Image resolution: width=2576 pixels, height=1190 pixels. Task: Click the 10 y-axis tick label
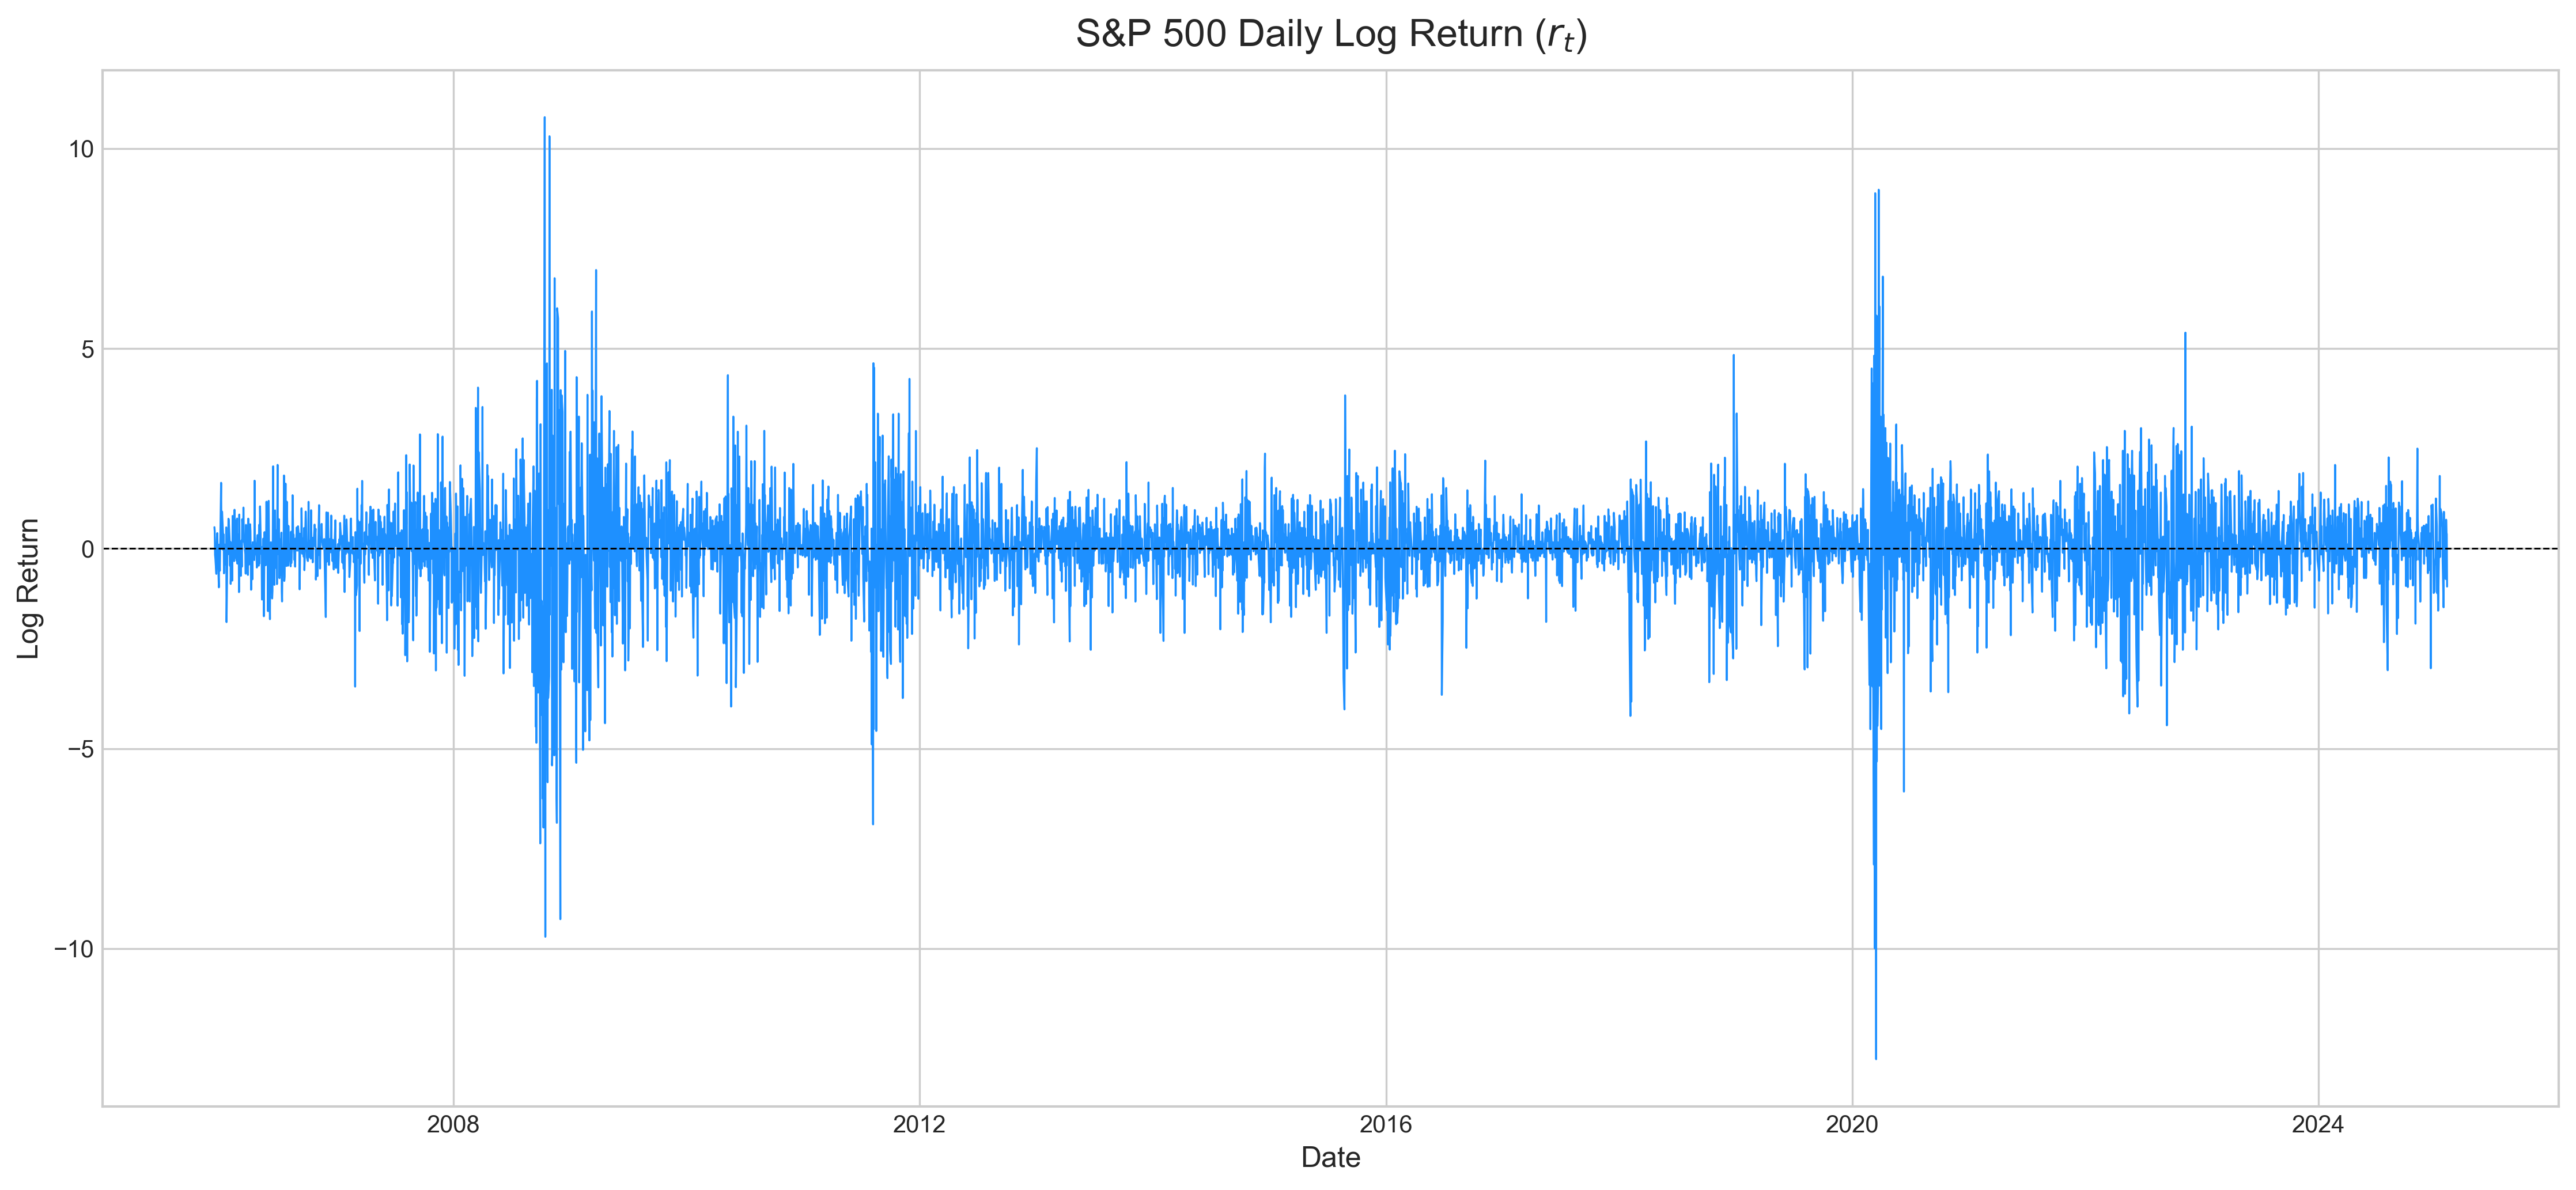click(x=80, y=149)
